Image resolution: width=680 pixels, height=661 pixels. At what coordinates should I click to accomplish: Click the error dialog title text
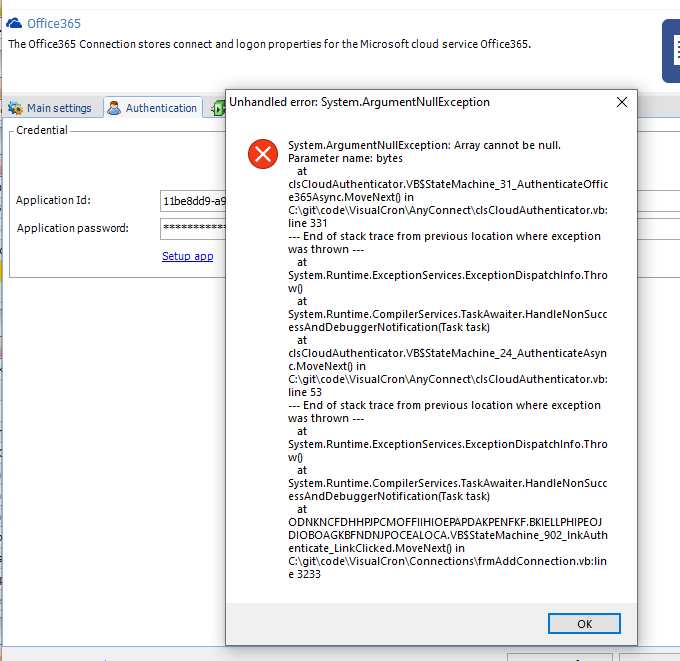(359, 102)
